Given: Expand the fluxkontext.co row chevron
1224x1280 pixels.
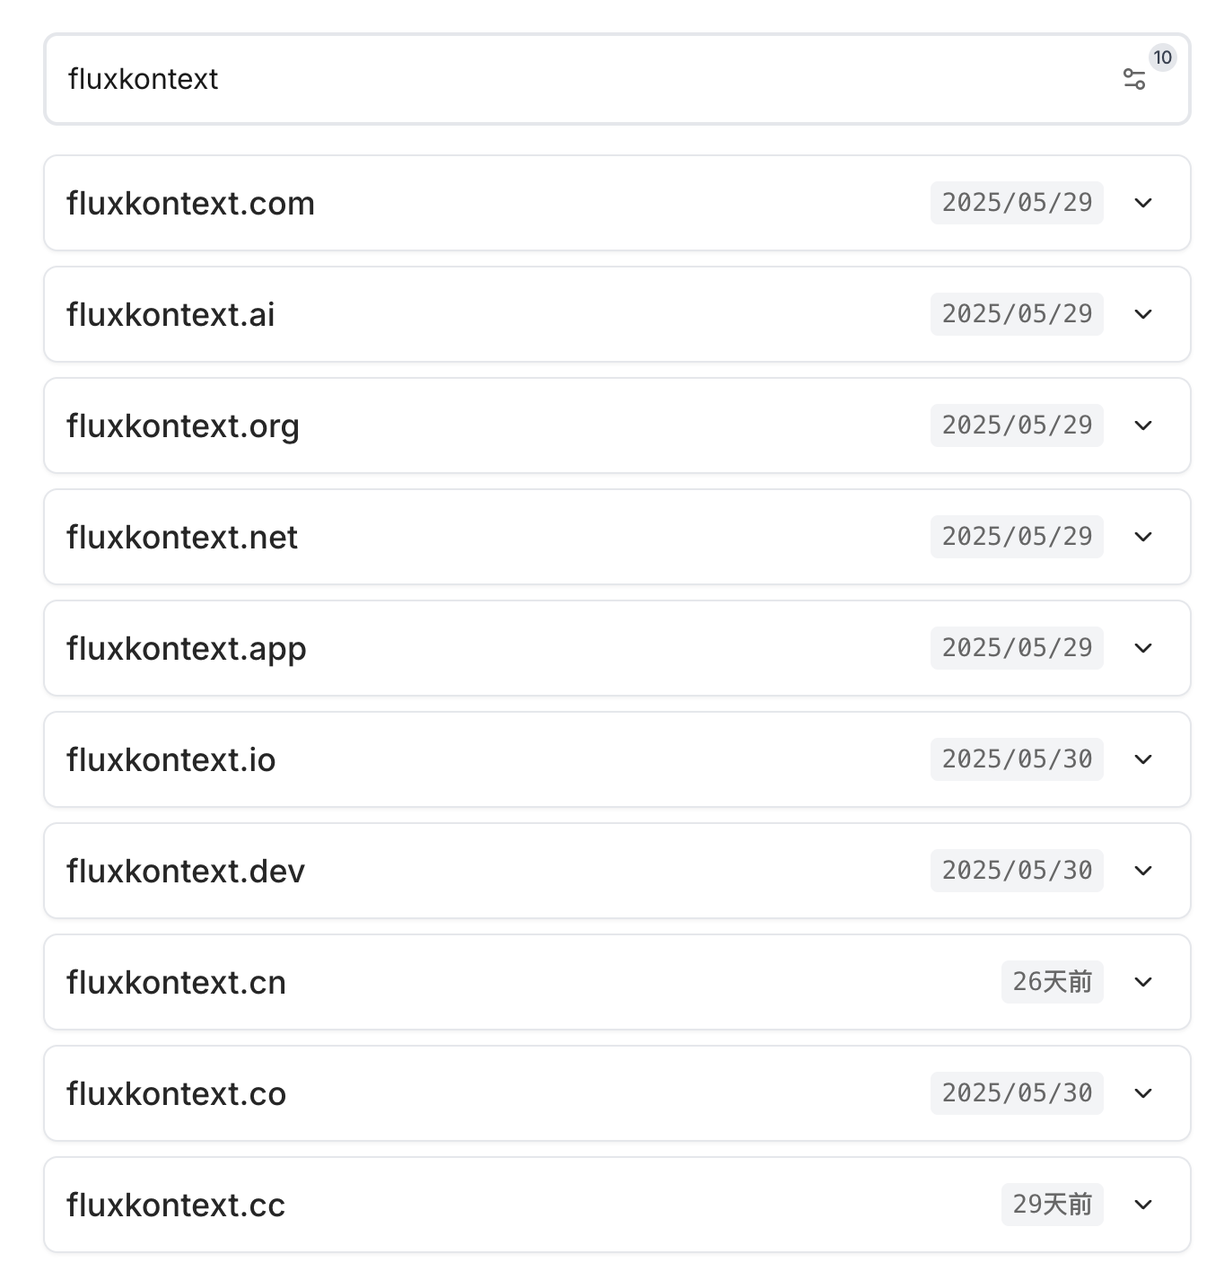Looking at the screenshot, I should (x=1144, y=1094).
